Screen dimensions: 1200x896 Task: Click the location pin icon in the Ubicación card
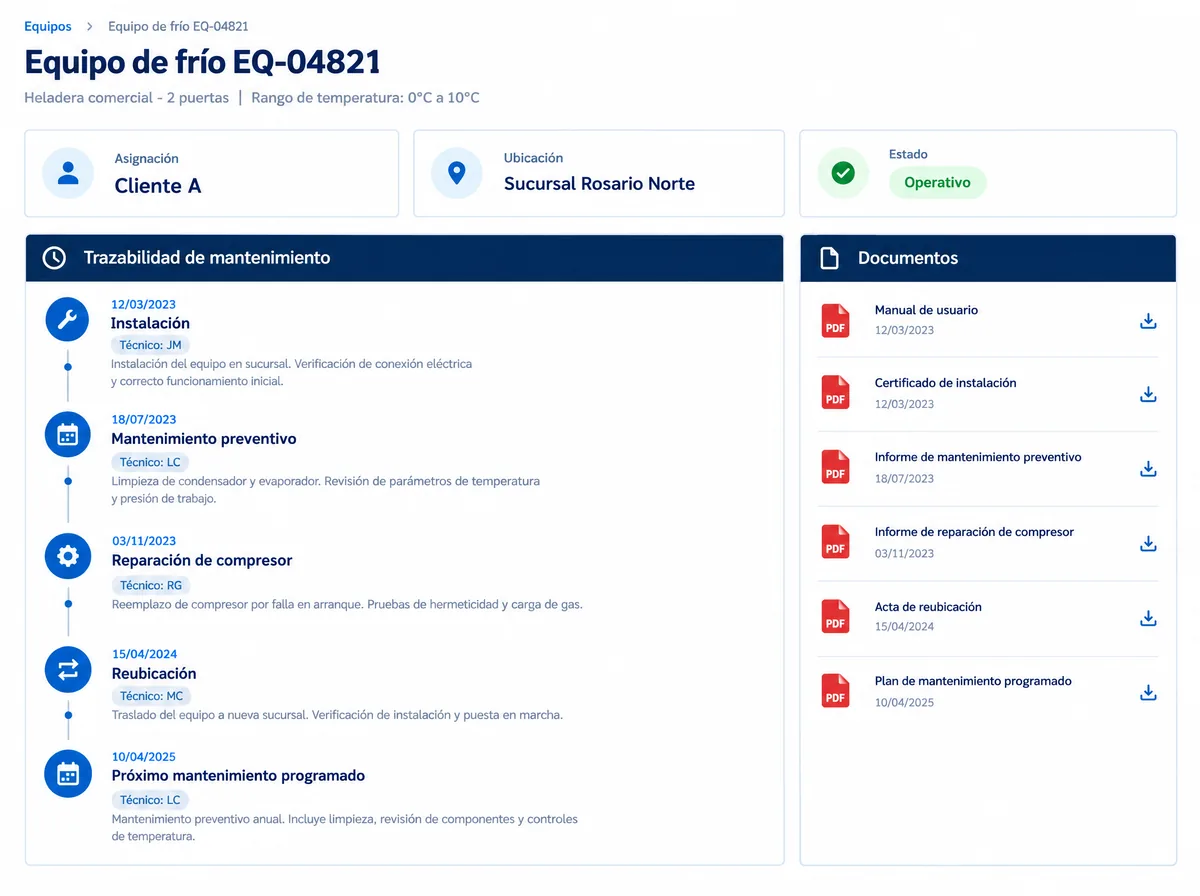457,173
